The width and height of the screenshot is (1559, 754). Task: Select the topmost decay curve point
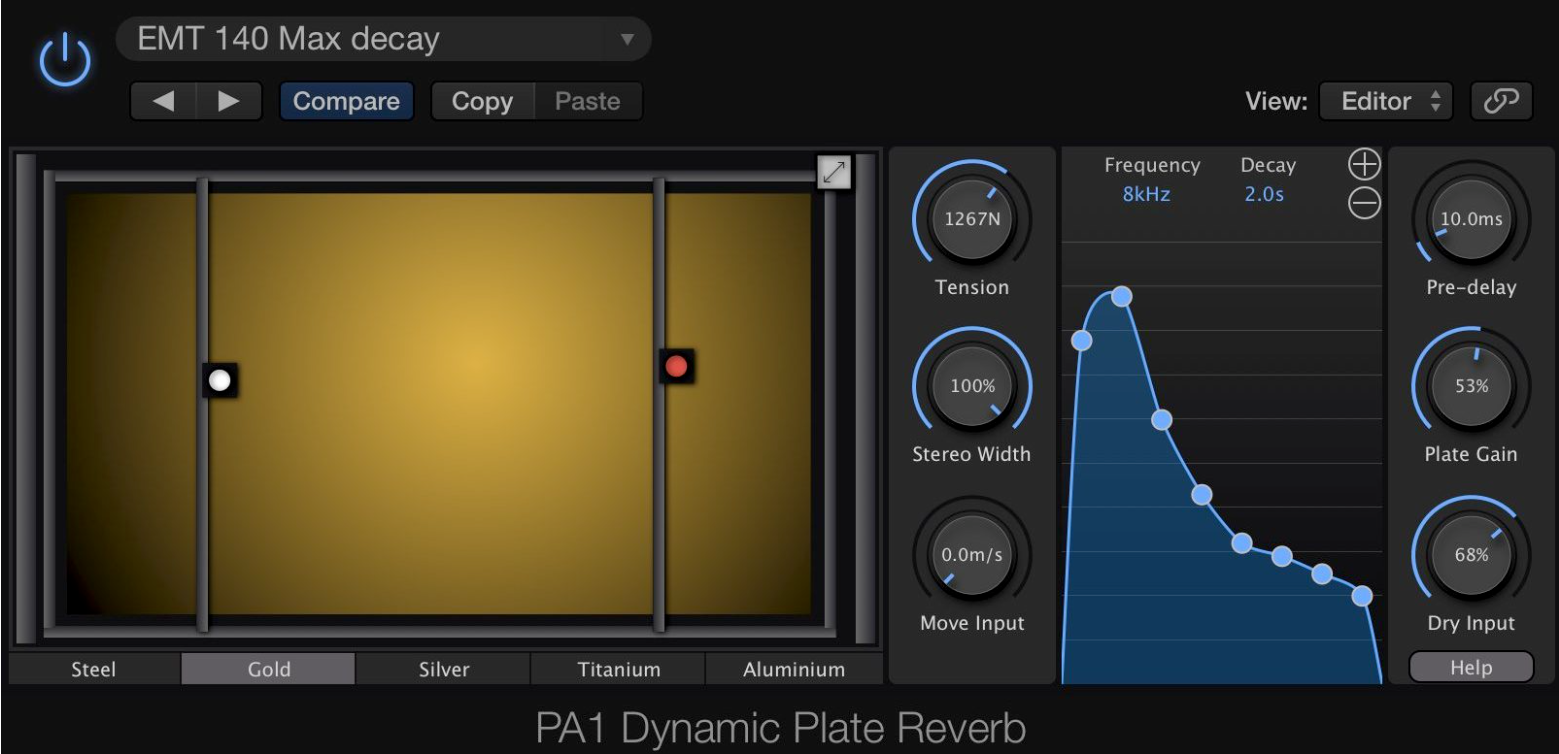pos(1122,296)
